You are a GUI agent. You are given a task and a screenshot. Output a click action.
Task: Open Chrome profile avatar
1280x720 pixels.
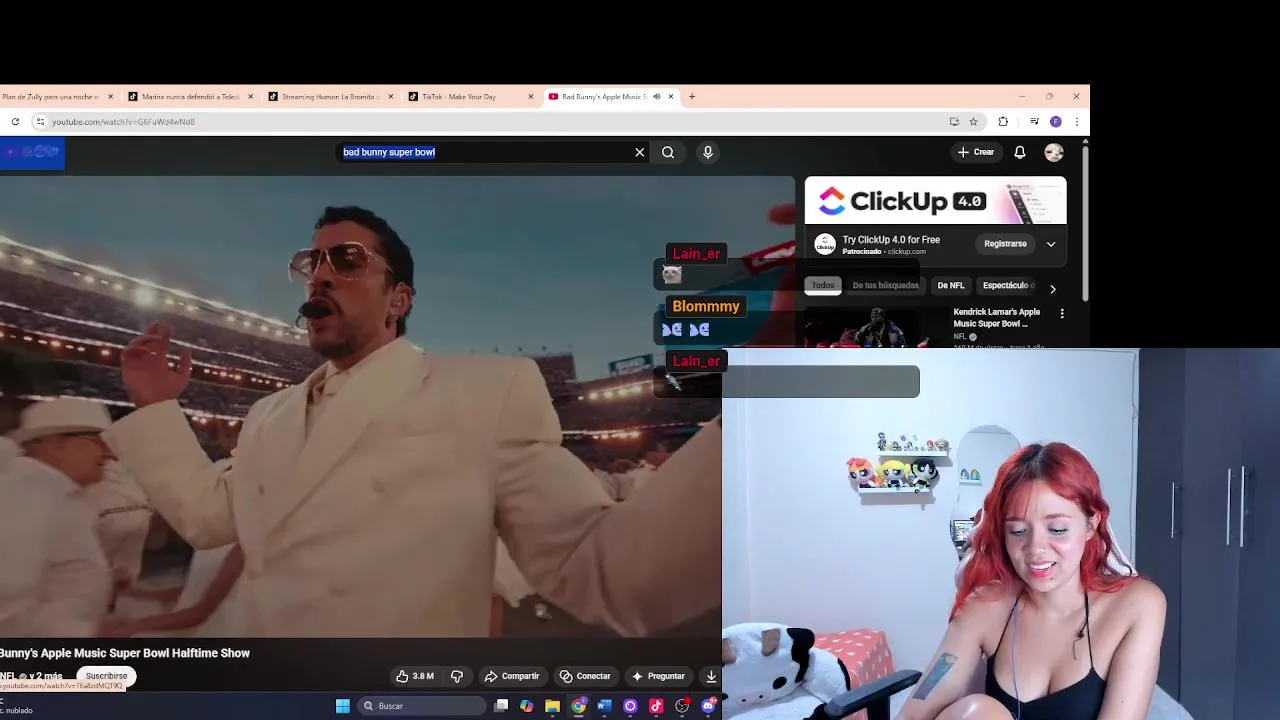click(1056, 122)
